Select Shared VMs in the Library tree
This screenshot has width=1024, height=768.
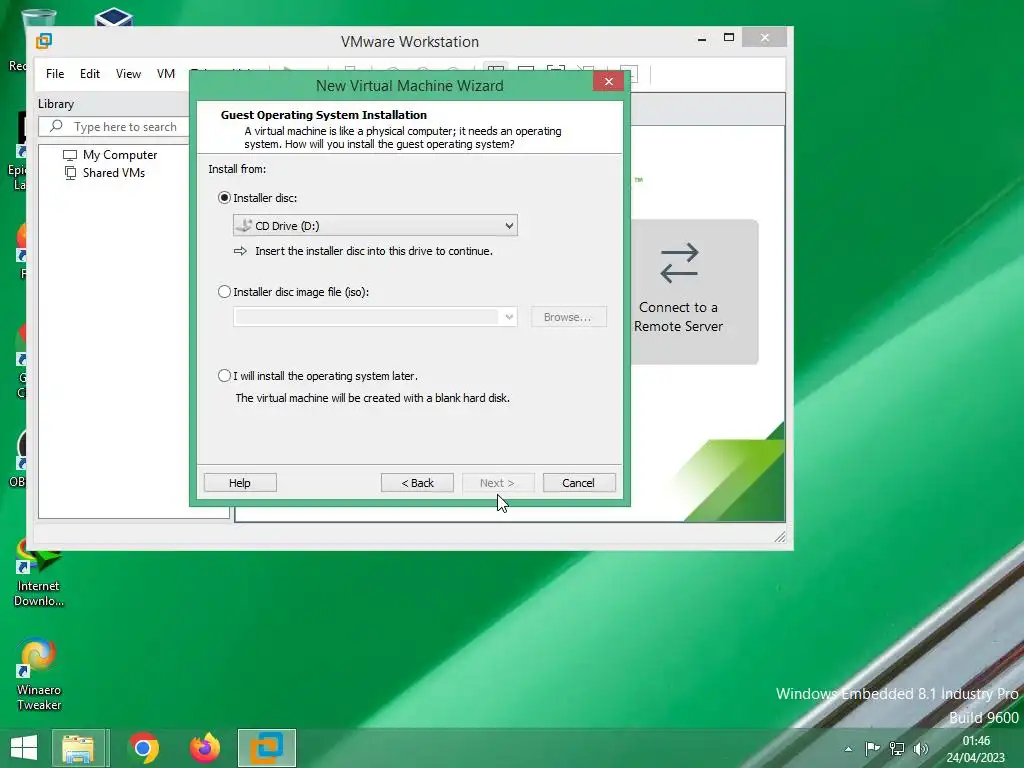pyautogui.click(x=104, y=173)
